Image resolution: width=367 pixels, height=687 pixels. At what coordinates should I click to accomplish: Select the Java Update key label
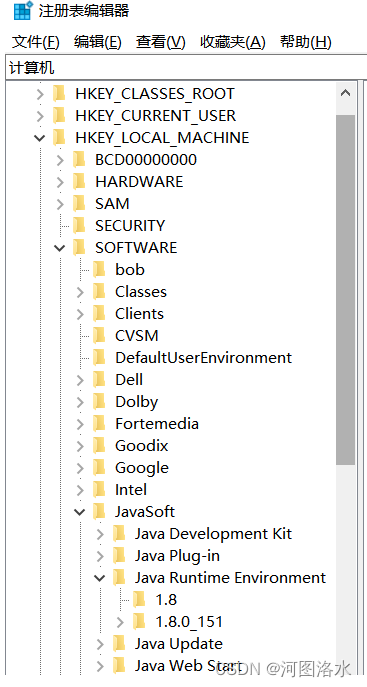pyautogui.click(x=179, y=644)
